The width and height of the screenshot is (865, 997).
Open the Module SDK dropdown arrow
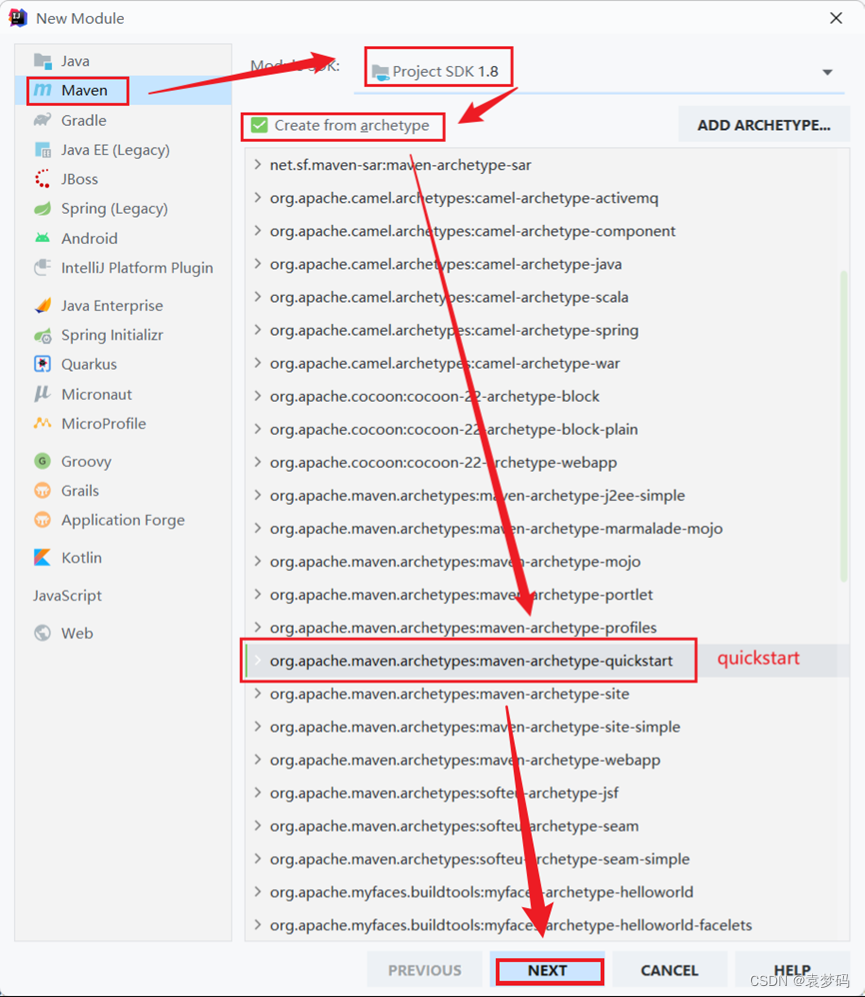pyautogui.click(x=827, y=72)
